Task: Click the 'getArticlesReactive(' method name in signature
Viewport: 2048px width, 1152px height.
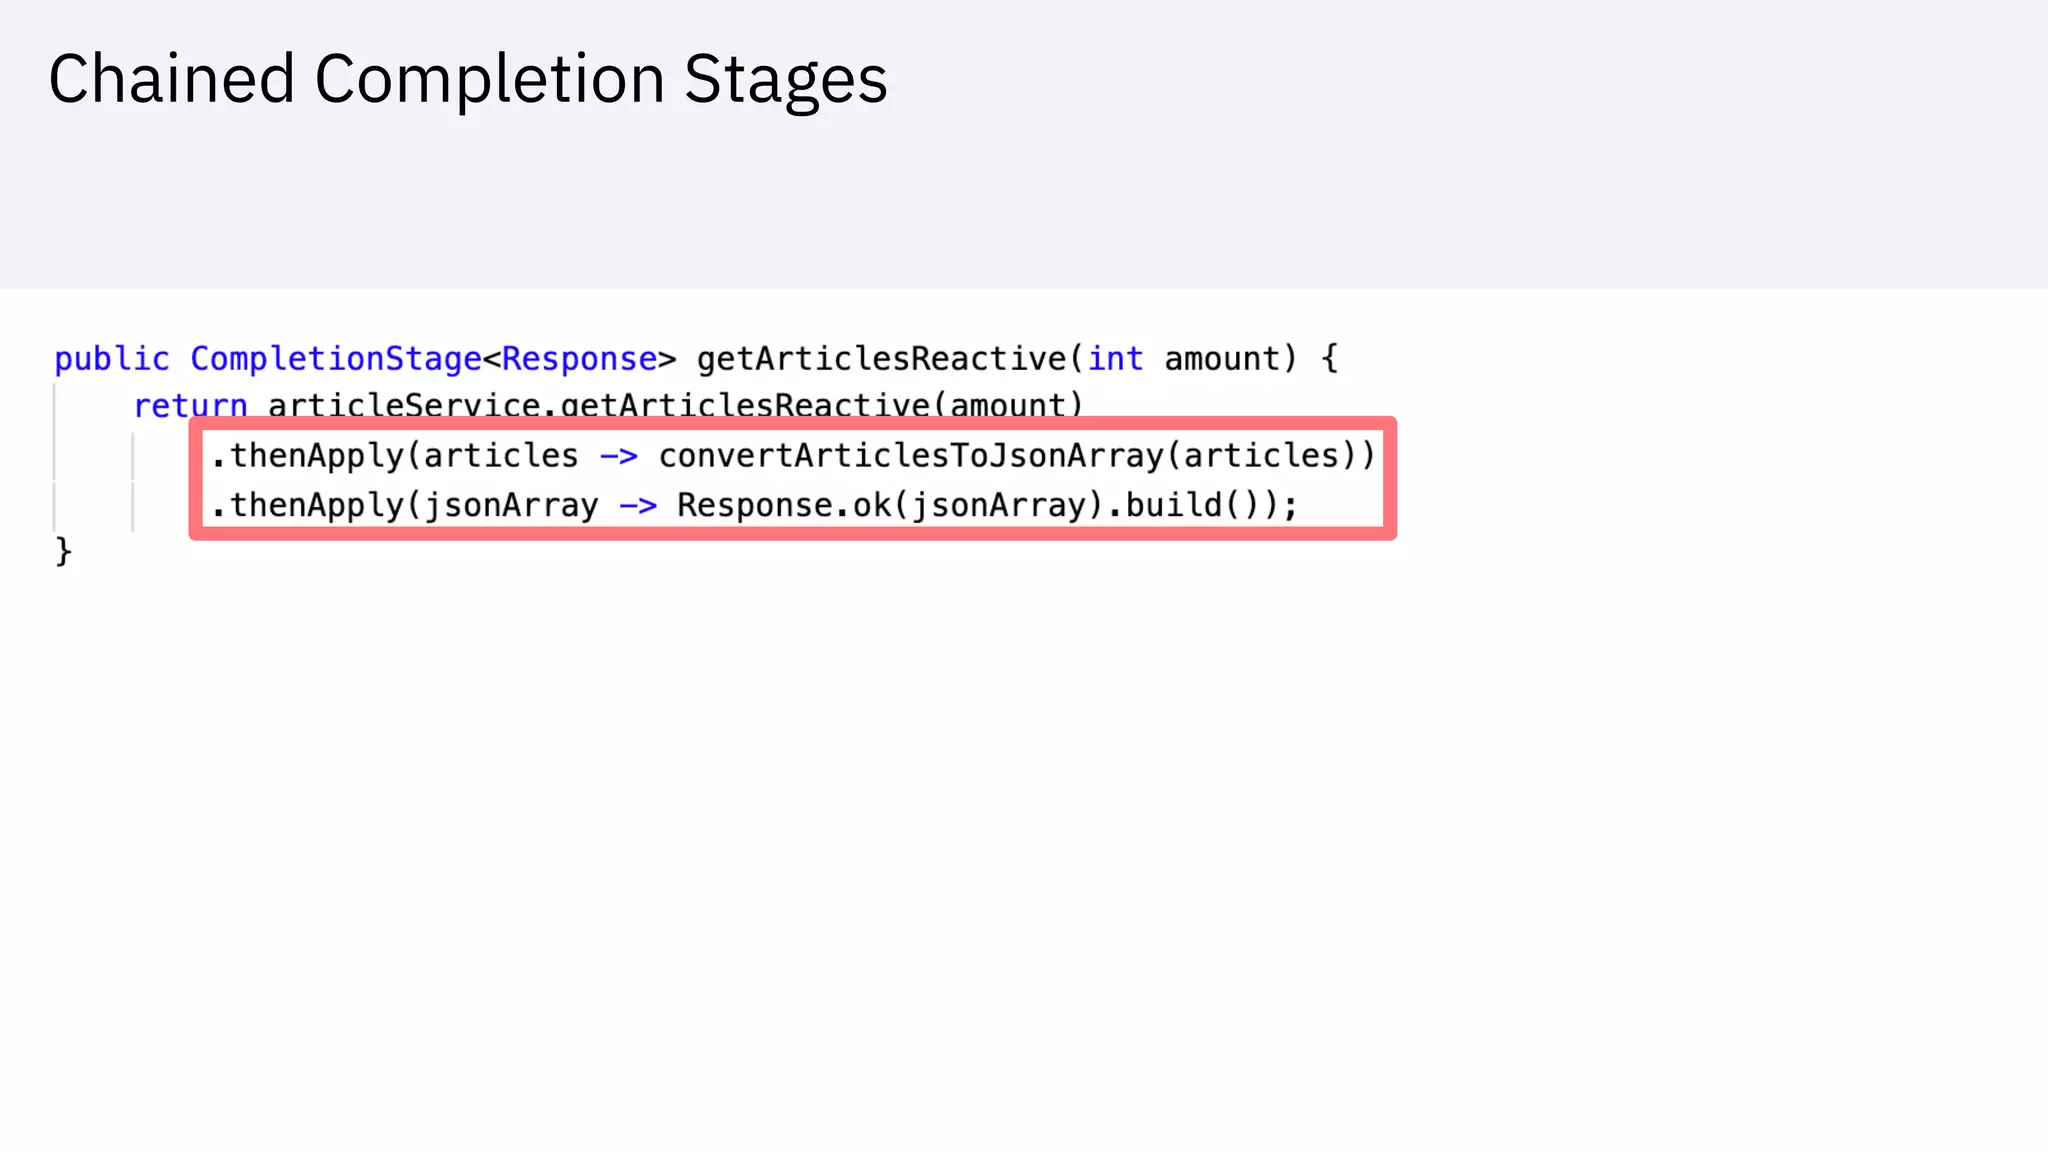Action: (891, 358)
